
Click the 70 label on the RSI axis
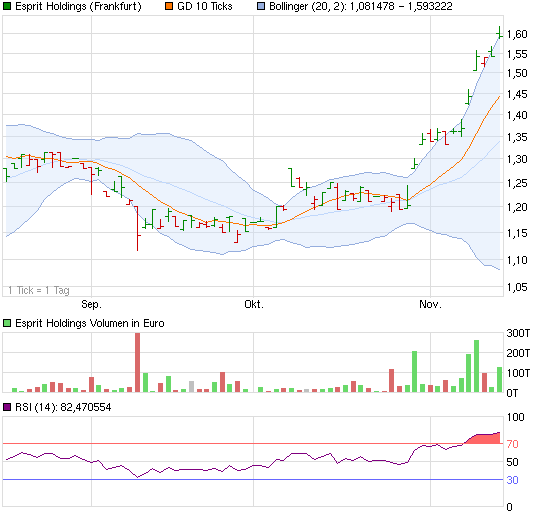point(512,444)
